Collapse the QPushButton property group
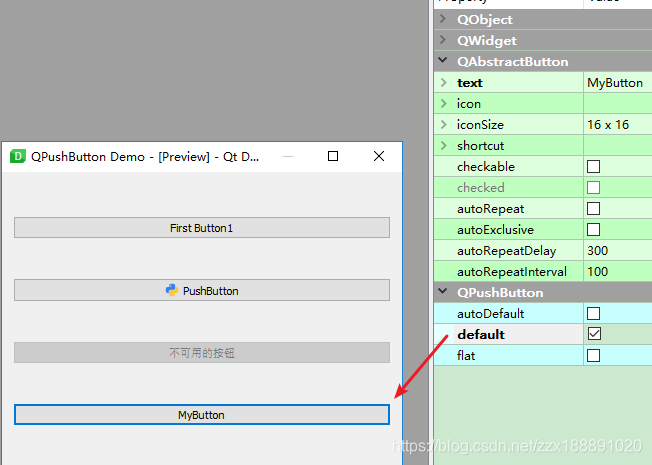652x465 pixels. coord(443,292)
